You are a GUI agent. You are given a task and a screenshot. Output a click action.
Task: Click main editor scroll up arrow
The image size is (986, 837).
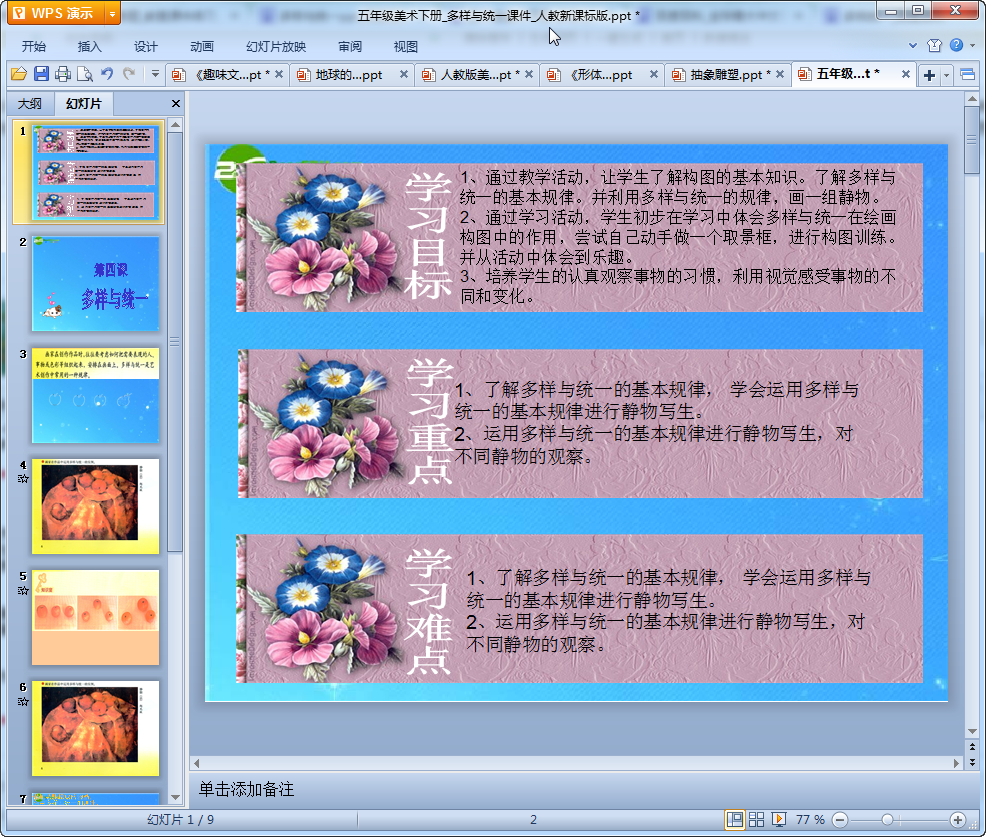tap(972, 99)
